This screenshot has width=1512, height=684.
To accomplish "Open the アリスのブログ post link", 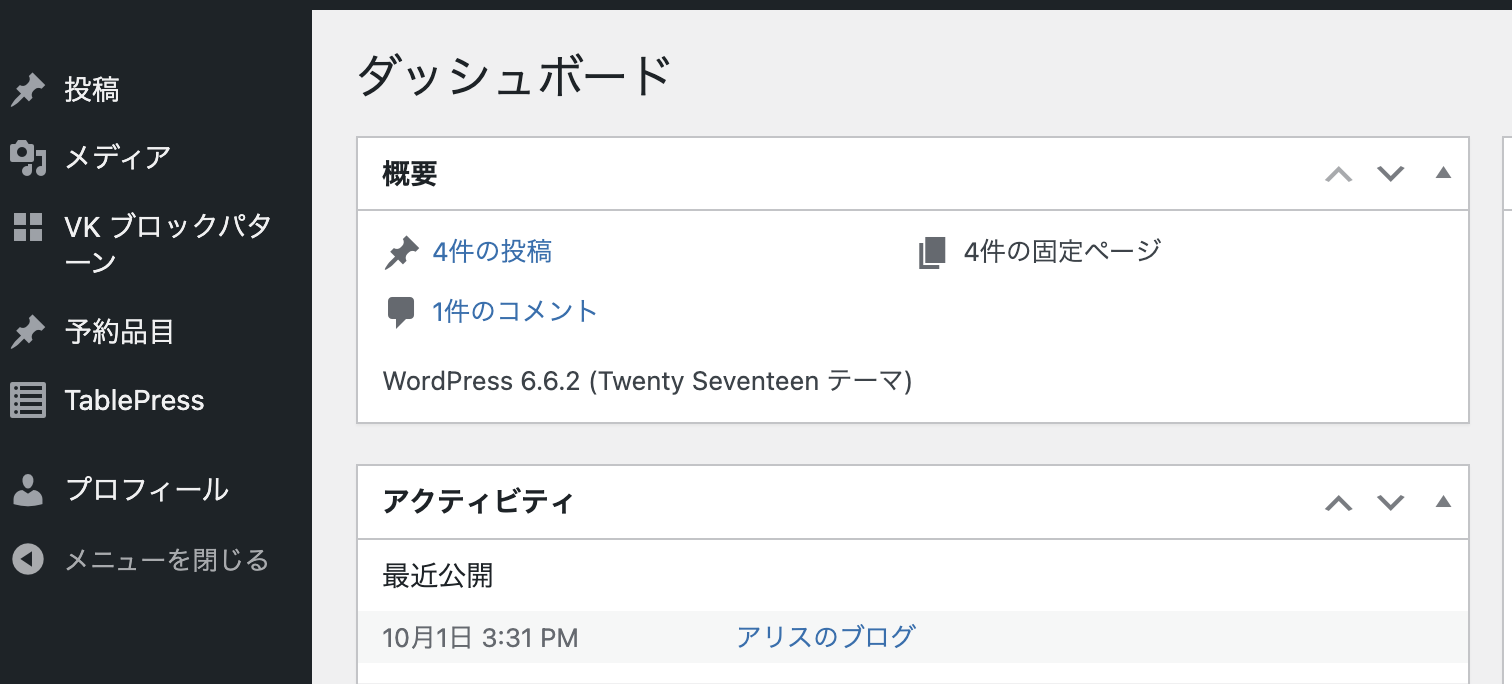I will tap(825, 637).
